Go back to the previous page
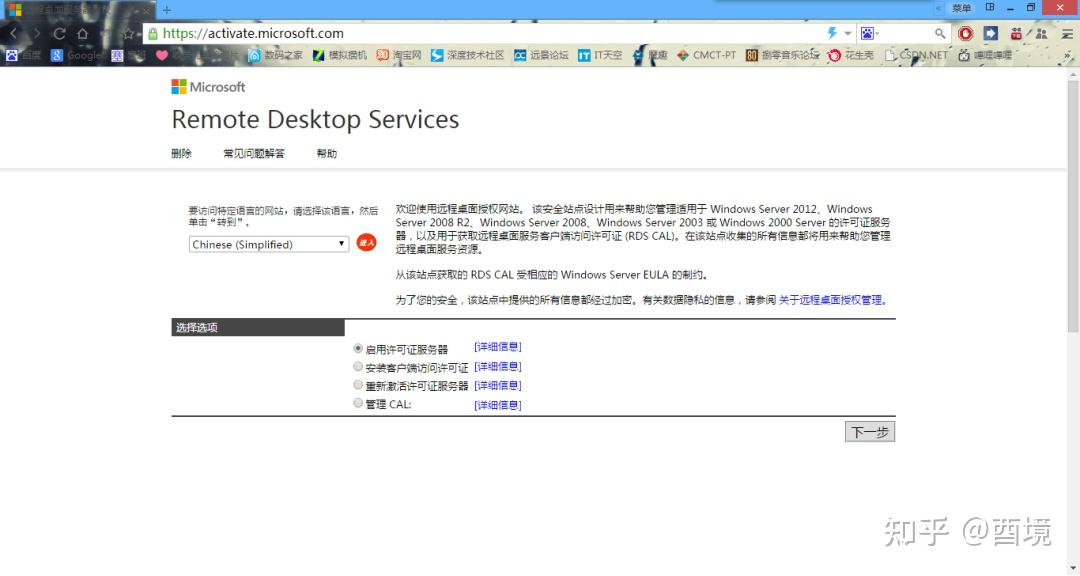The width and height of the screenshot is (1080, 576). coord(13,33)
